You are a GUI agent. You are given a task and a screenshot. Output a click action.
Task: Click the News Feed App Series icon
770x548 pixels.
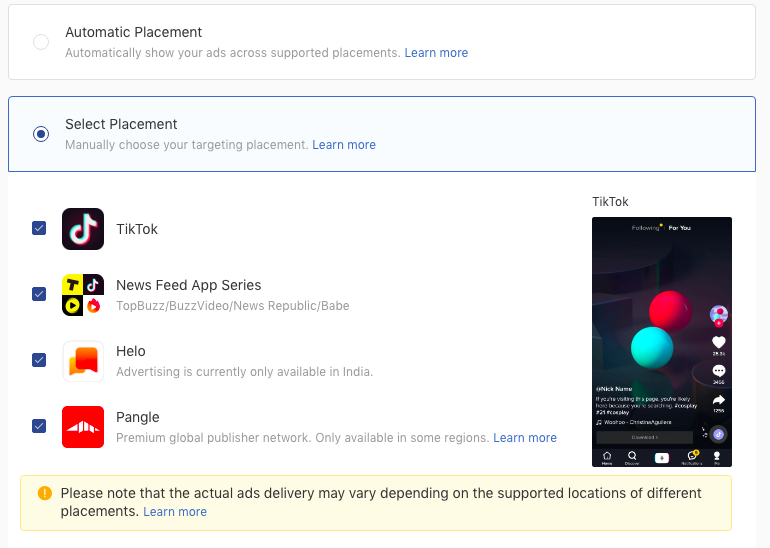[83, 295]
